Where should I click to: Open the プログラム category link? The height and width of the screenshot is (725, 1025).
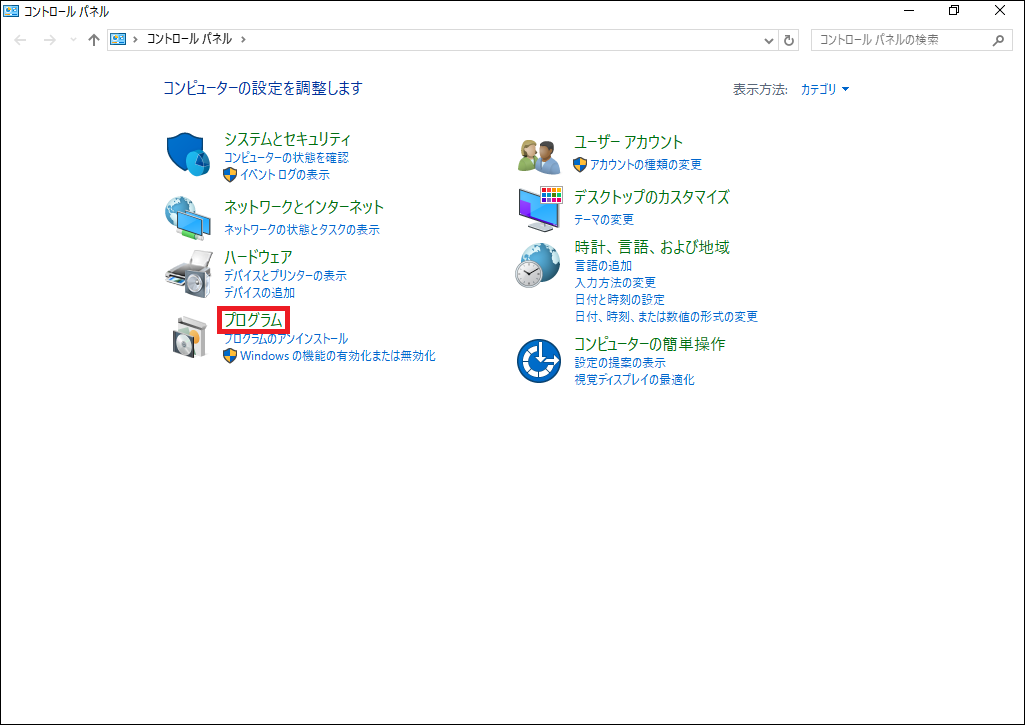(254, 320)
